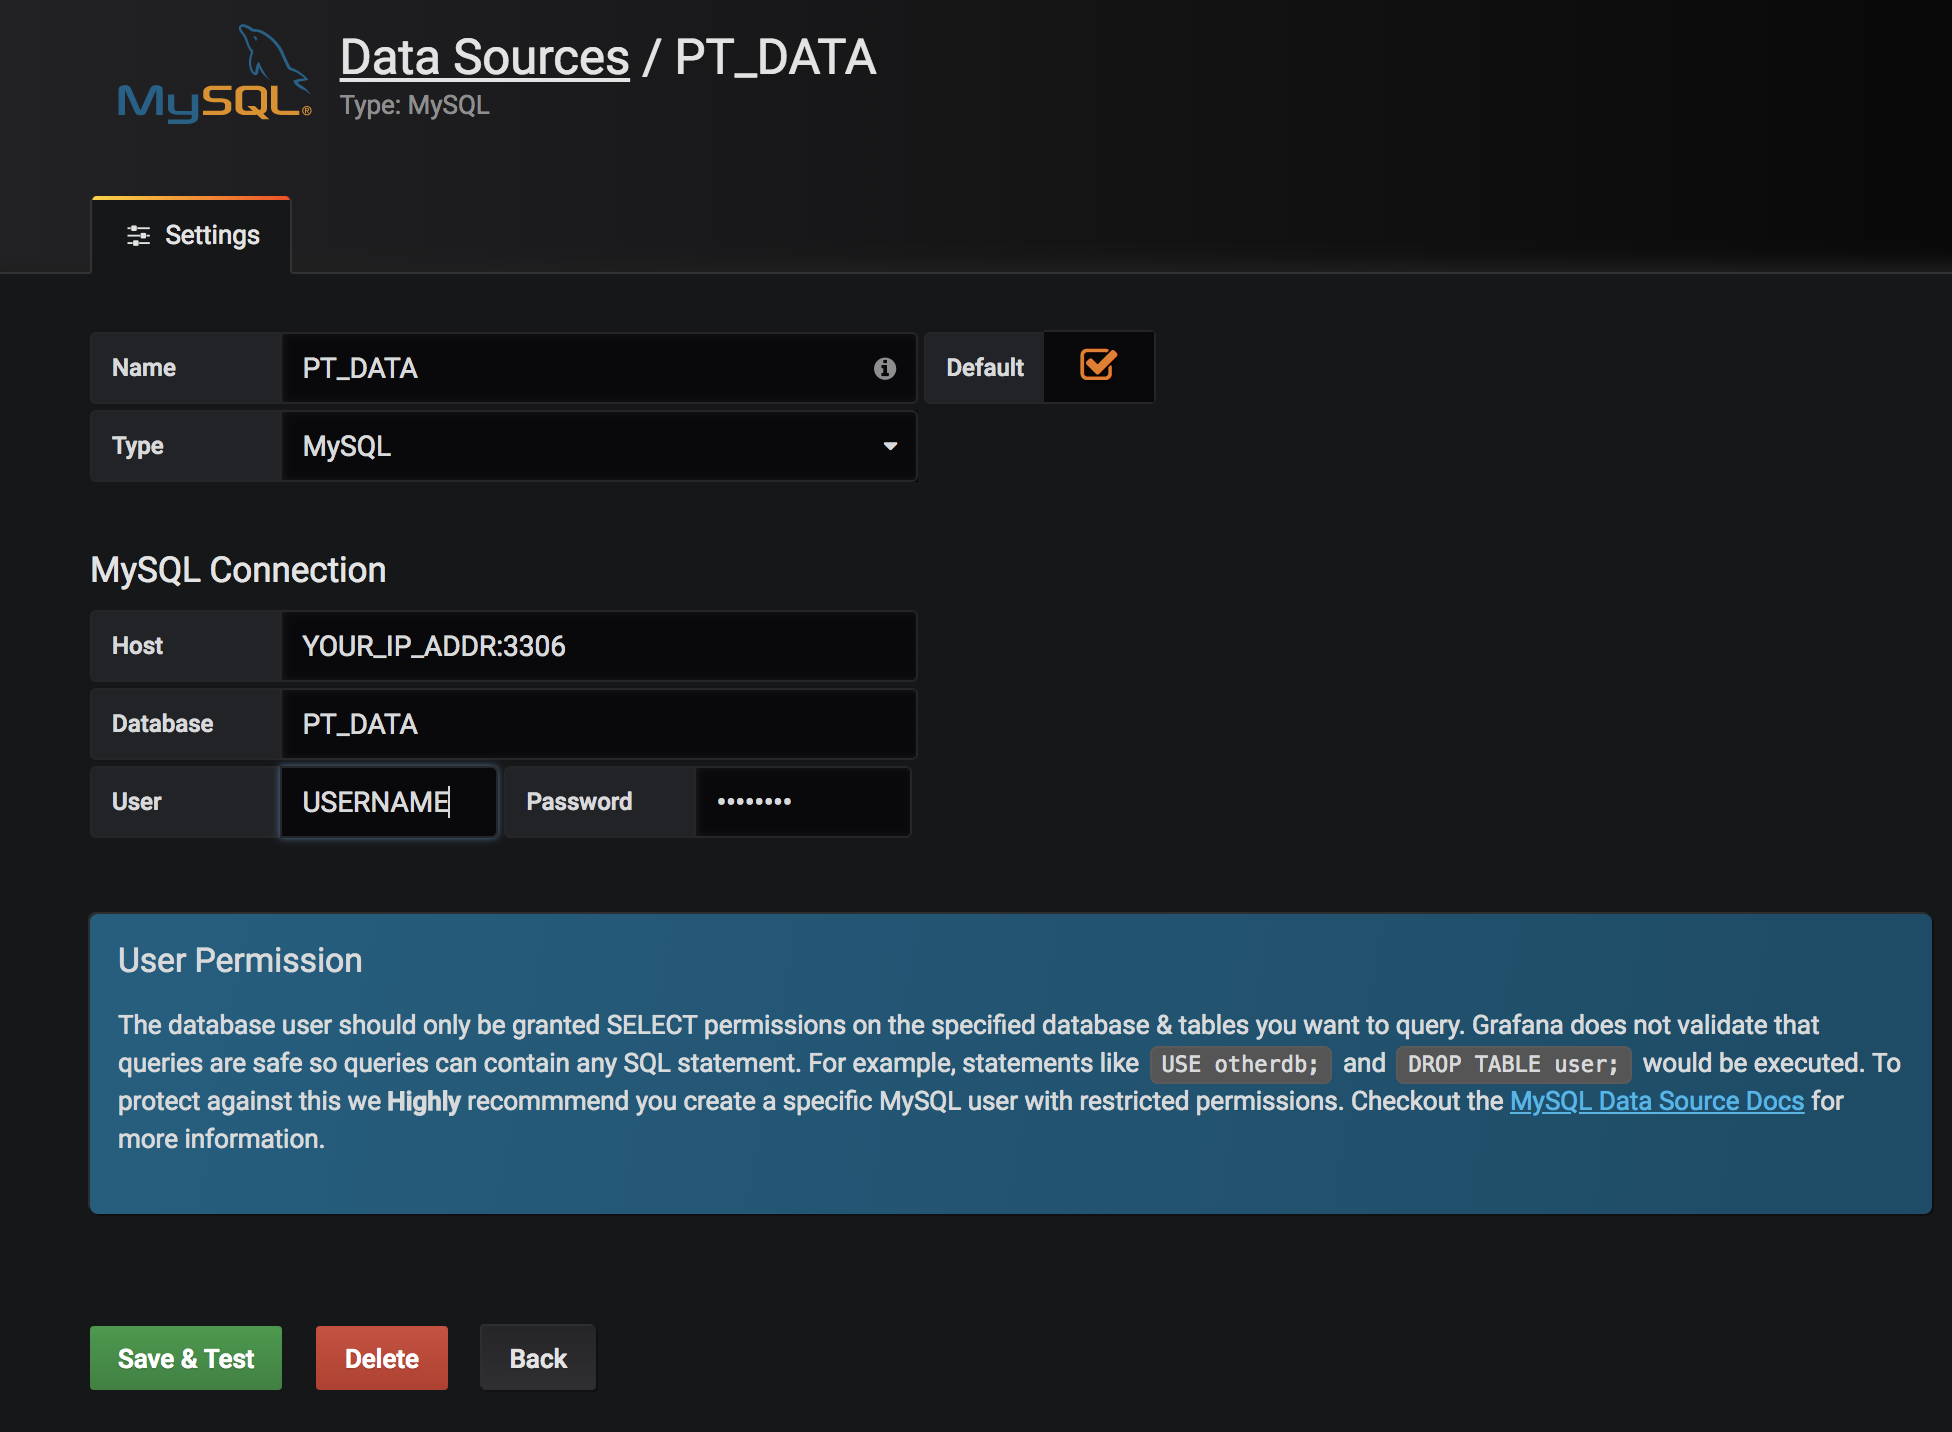The height and width of the screenshot is (1432, 1952).
Task: Click the sliders icon on Settings tab
Action: point(138,236)
